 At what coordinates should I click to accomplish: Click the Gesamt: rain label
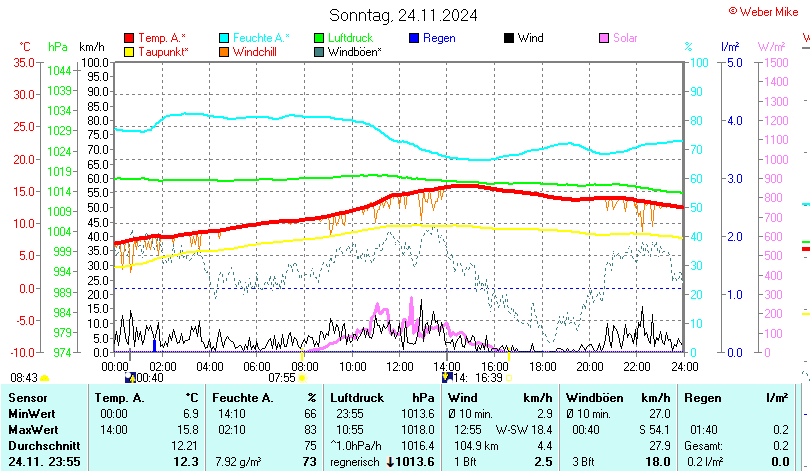pos(703,446)
